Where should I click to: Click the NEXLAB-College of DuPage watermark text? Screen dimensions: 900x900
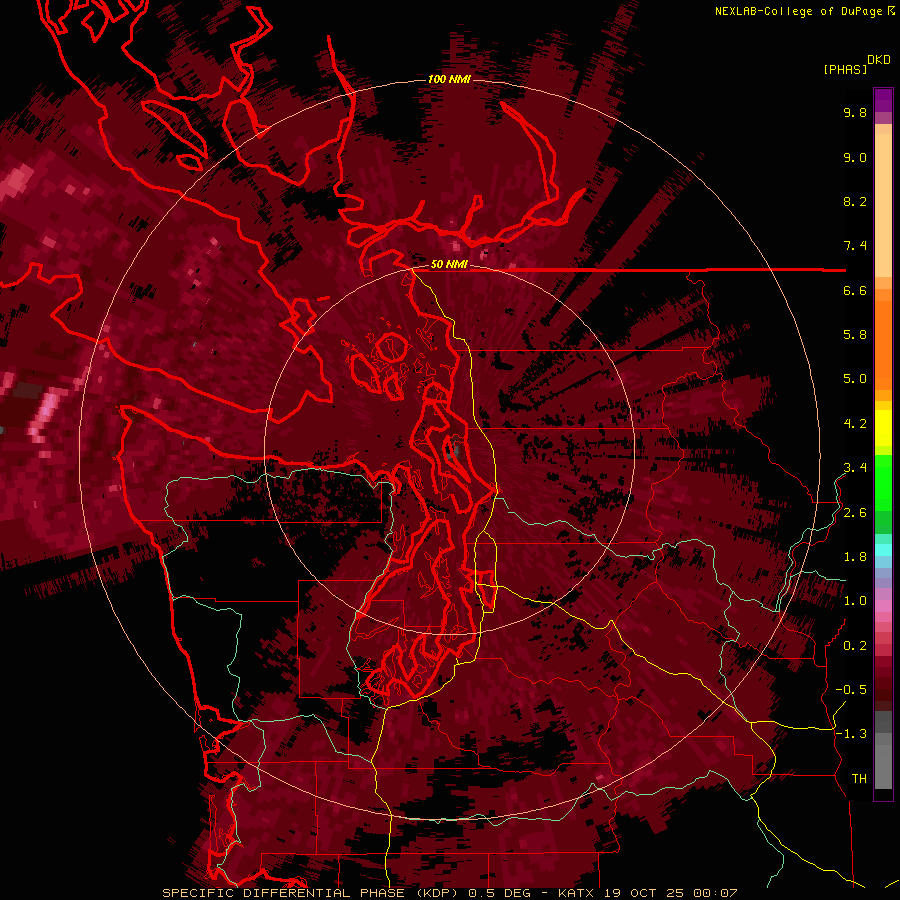(804, 11)
